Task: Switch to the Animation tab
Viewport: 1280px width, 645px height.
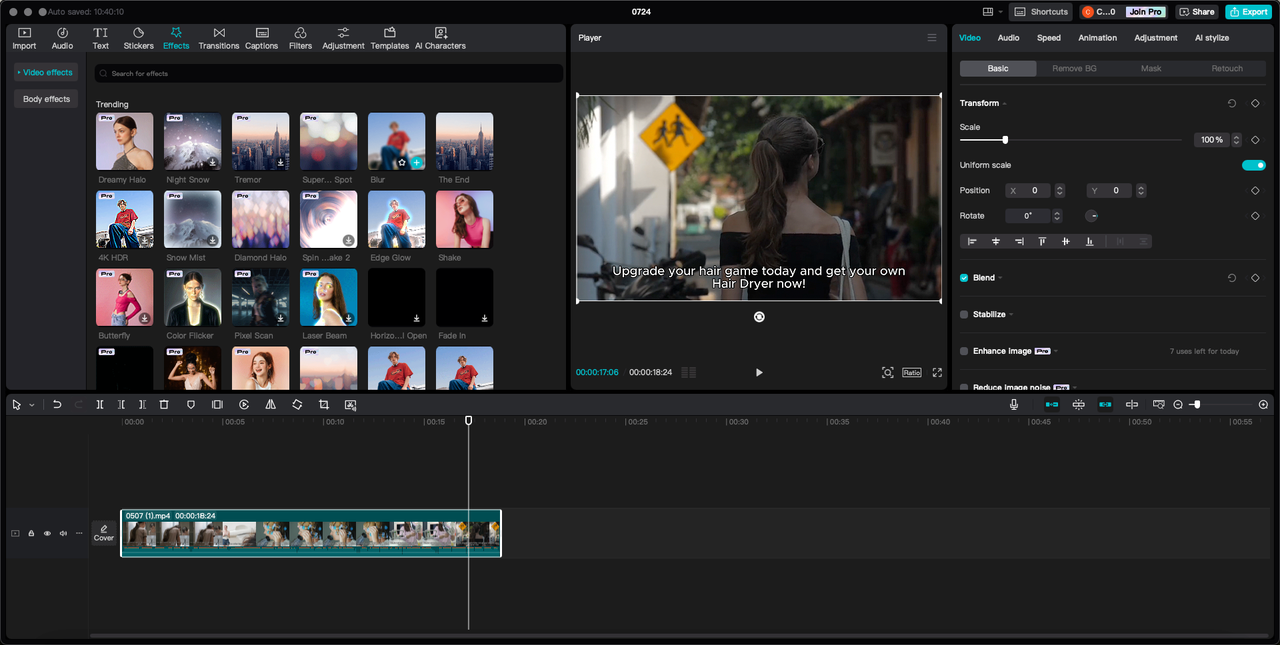Action: (1097, 38)
